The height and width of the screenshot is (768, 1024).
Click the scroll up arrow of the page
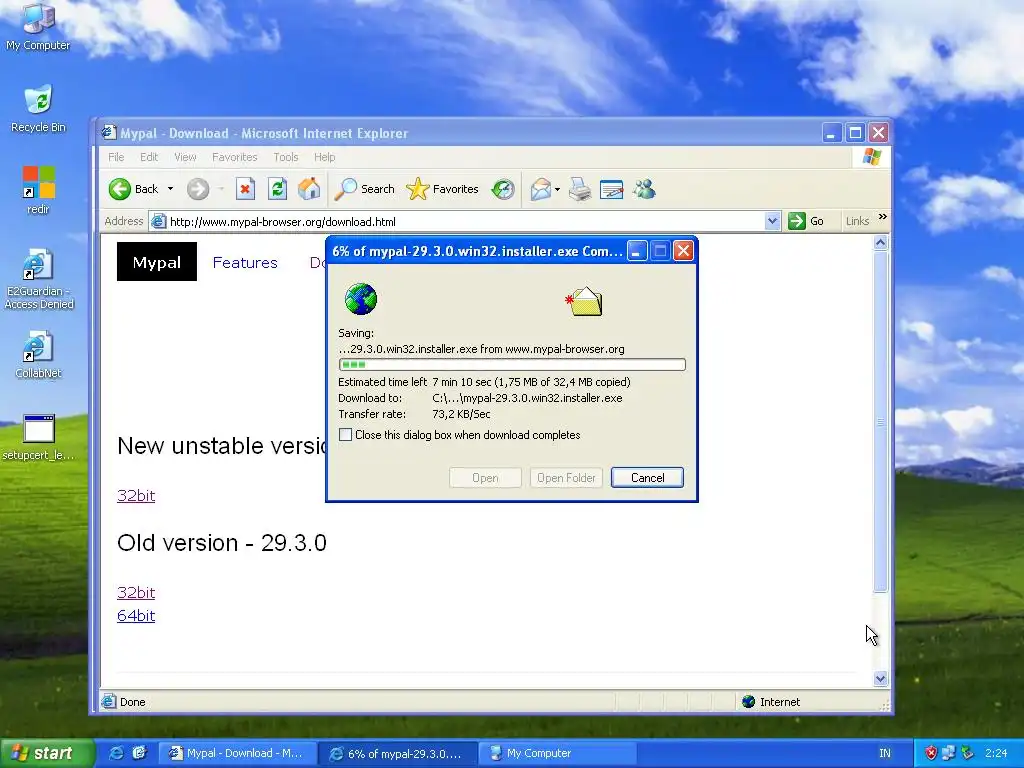pyautogui.click(x=880, y=243)
